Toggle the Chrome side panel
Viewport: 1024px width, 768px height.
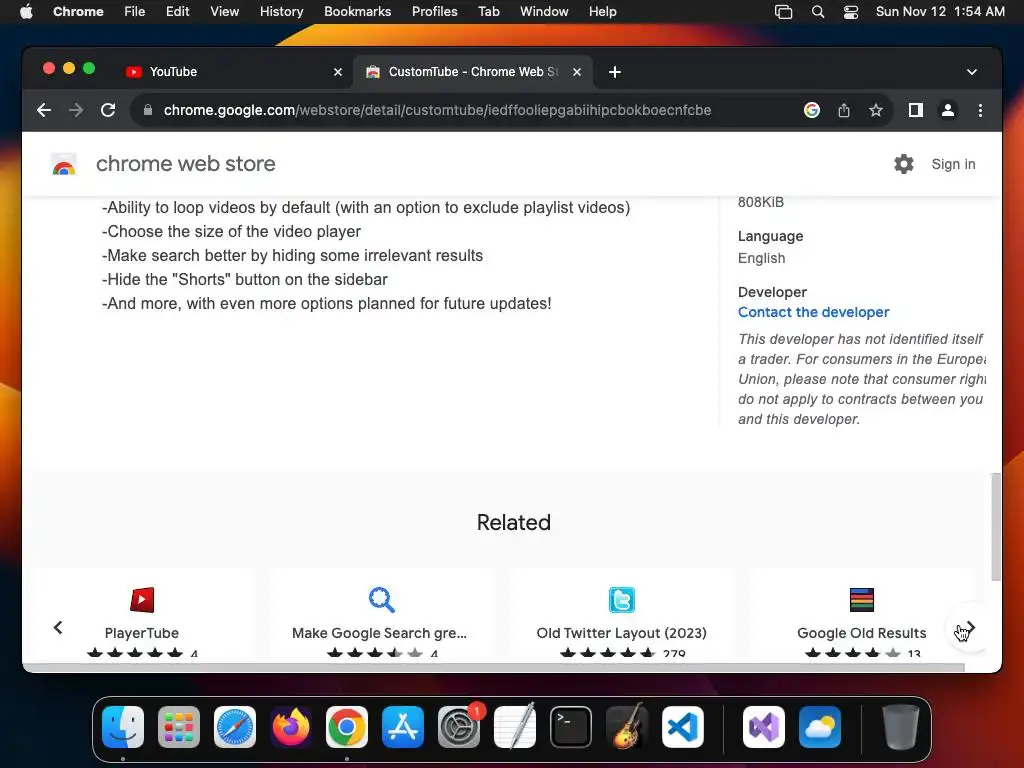click(x=916, y=110)
